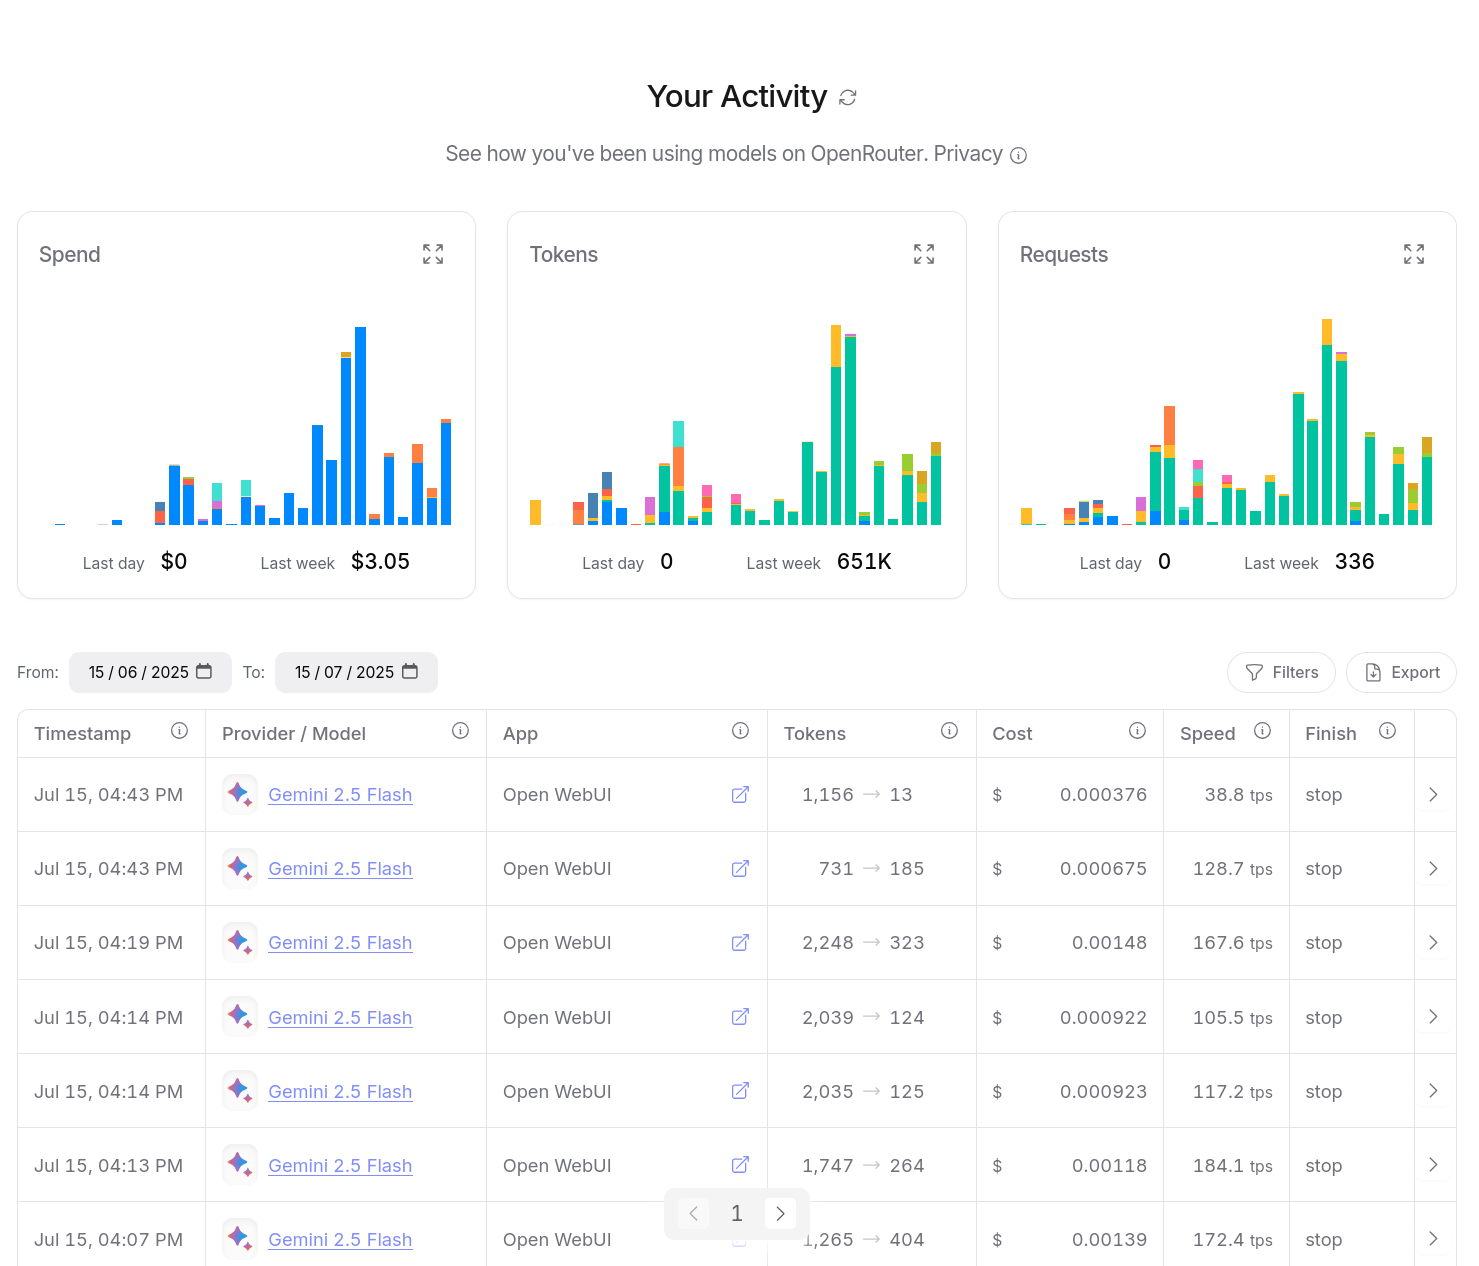This screenshot has width=1479, height=1266.
Task: Set the From date field 15/06/2025
Action: click(150, 672)
